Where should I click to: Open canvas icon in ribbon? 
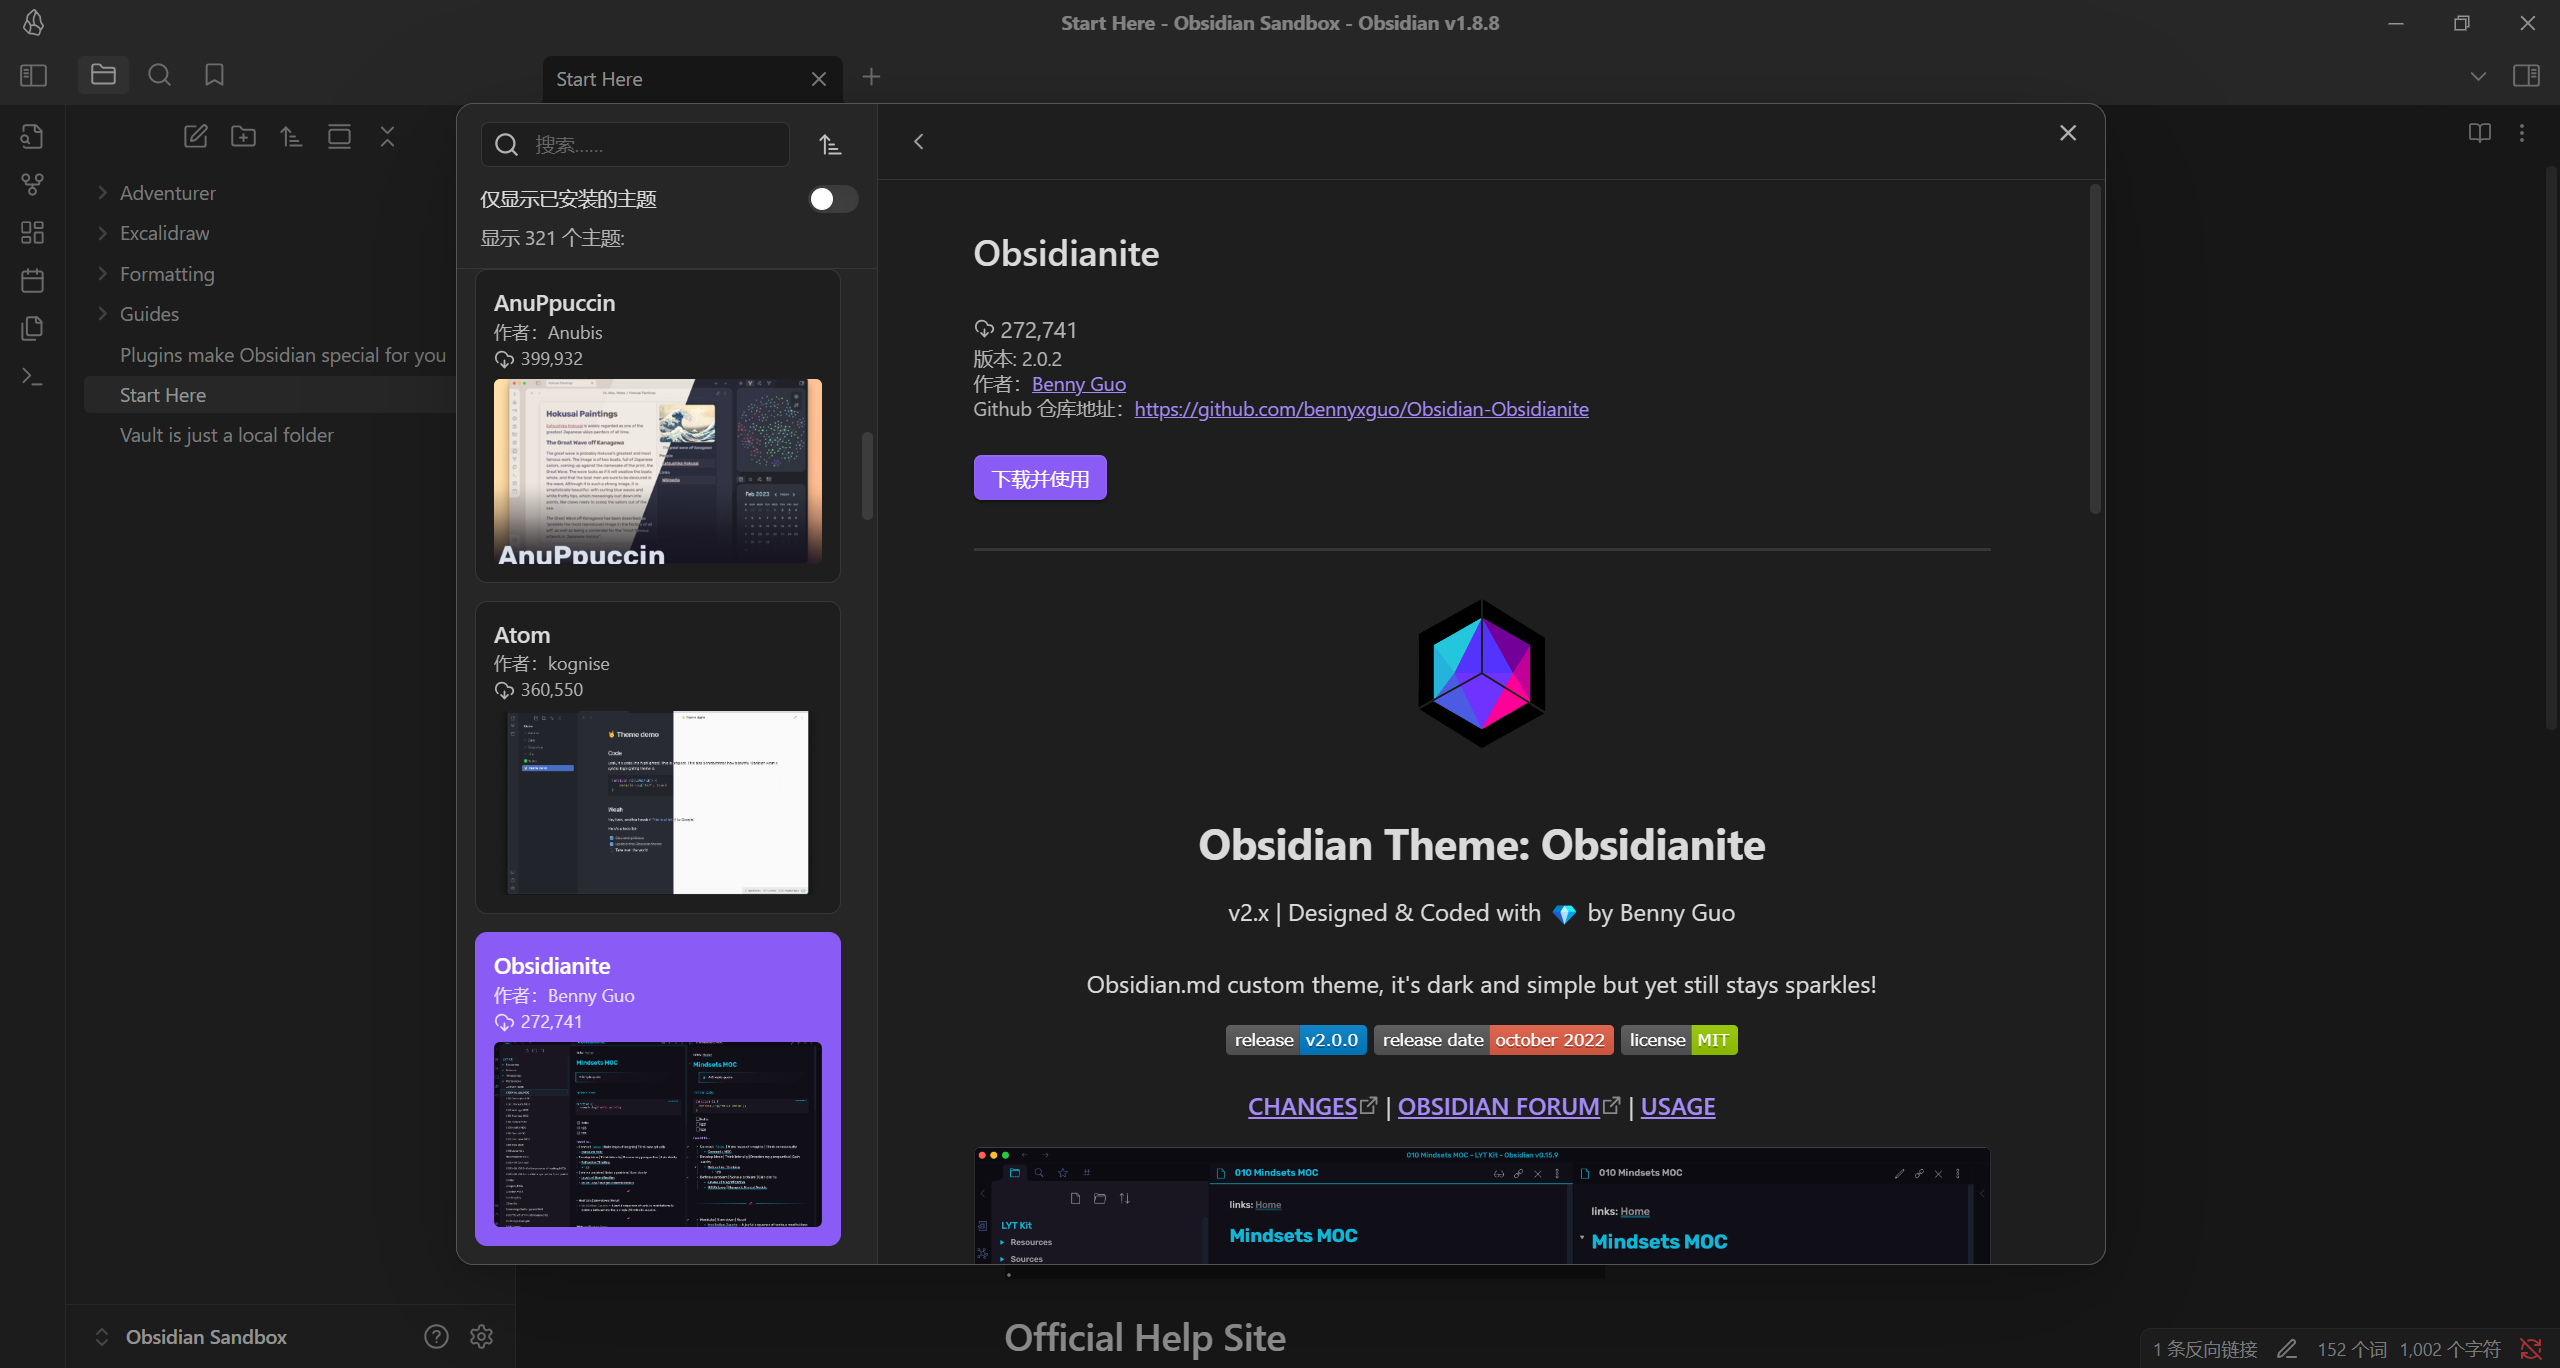click(33, 232)
